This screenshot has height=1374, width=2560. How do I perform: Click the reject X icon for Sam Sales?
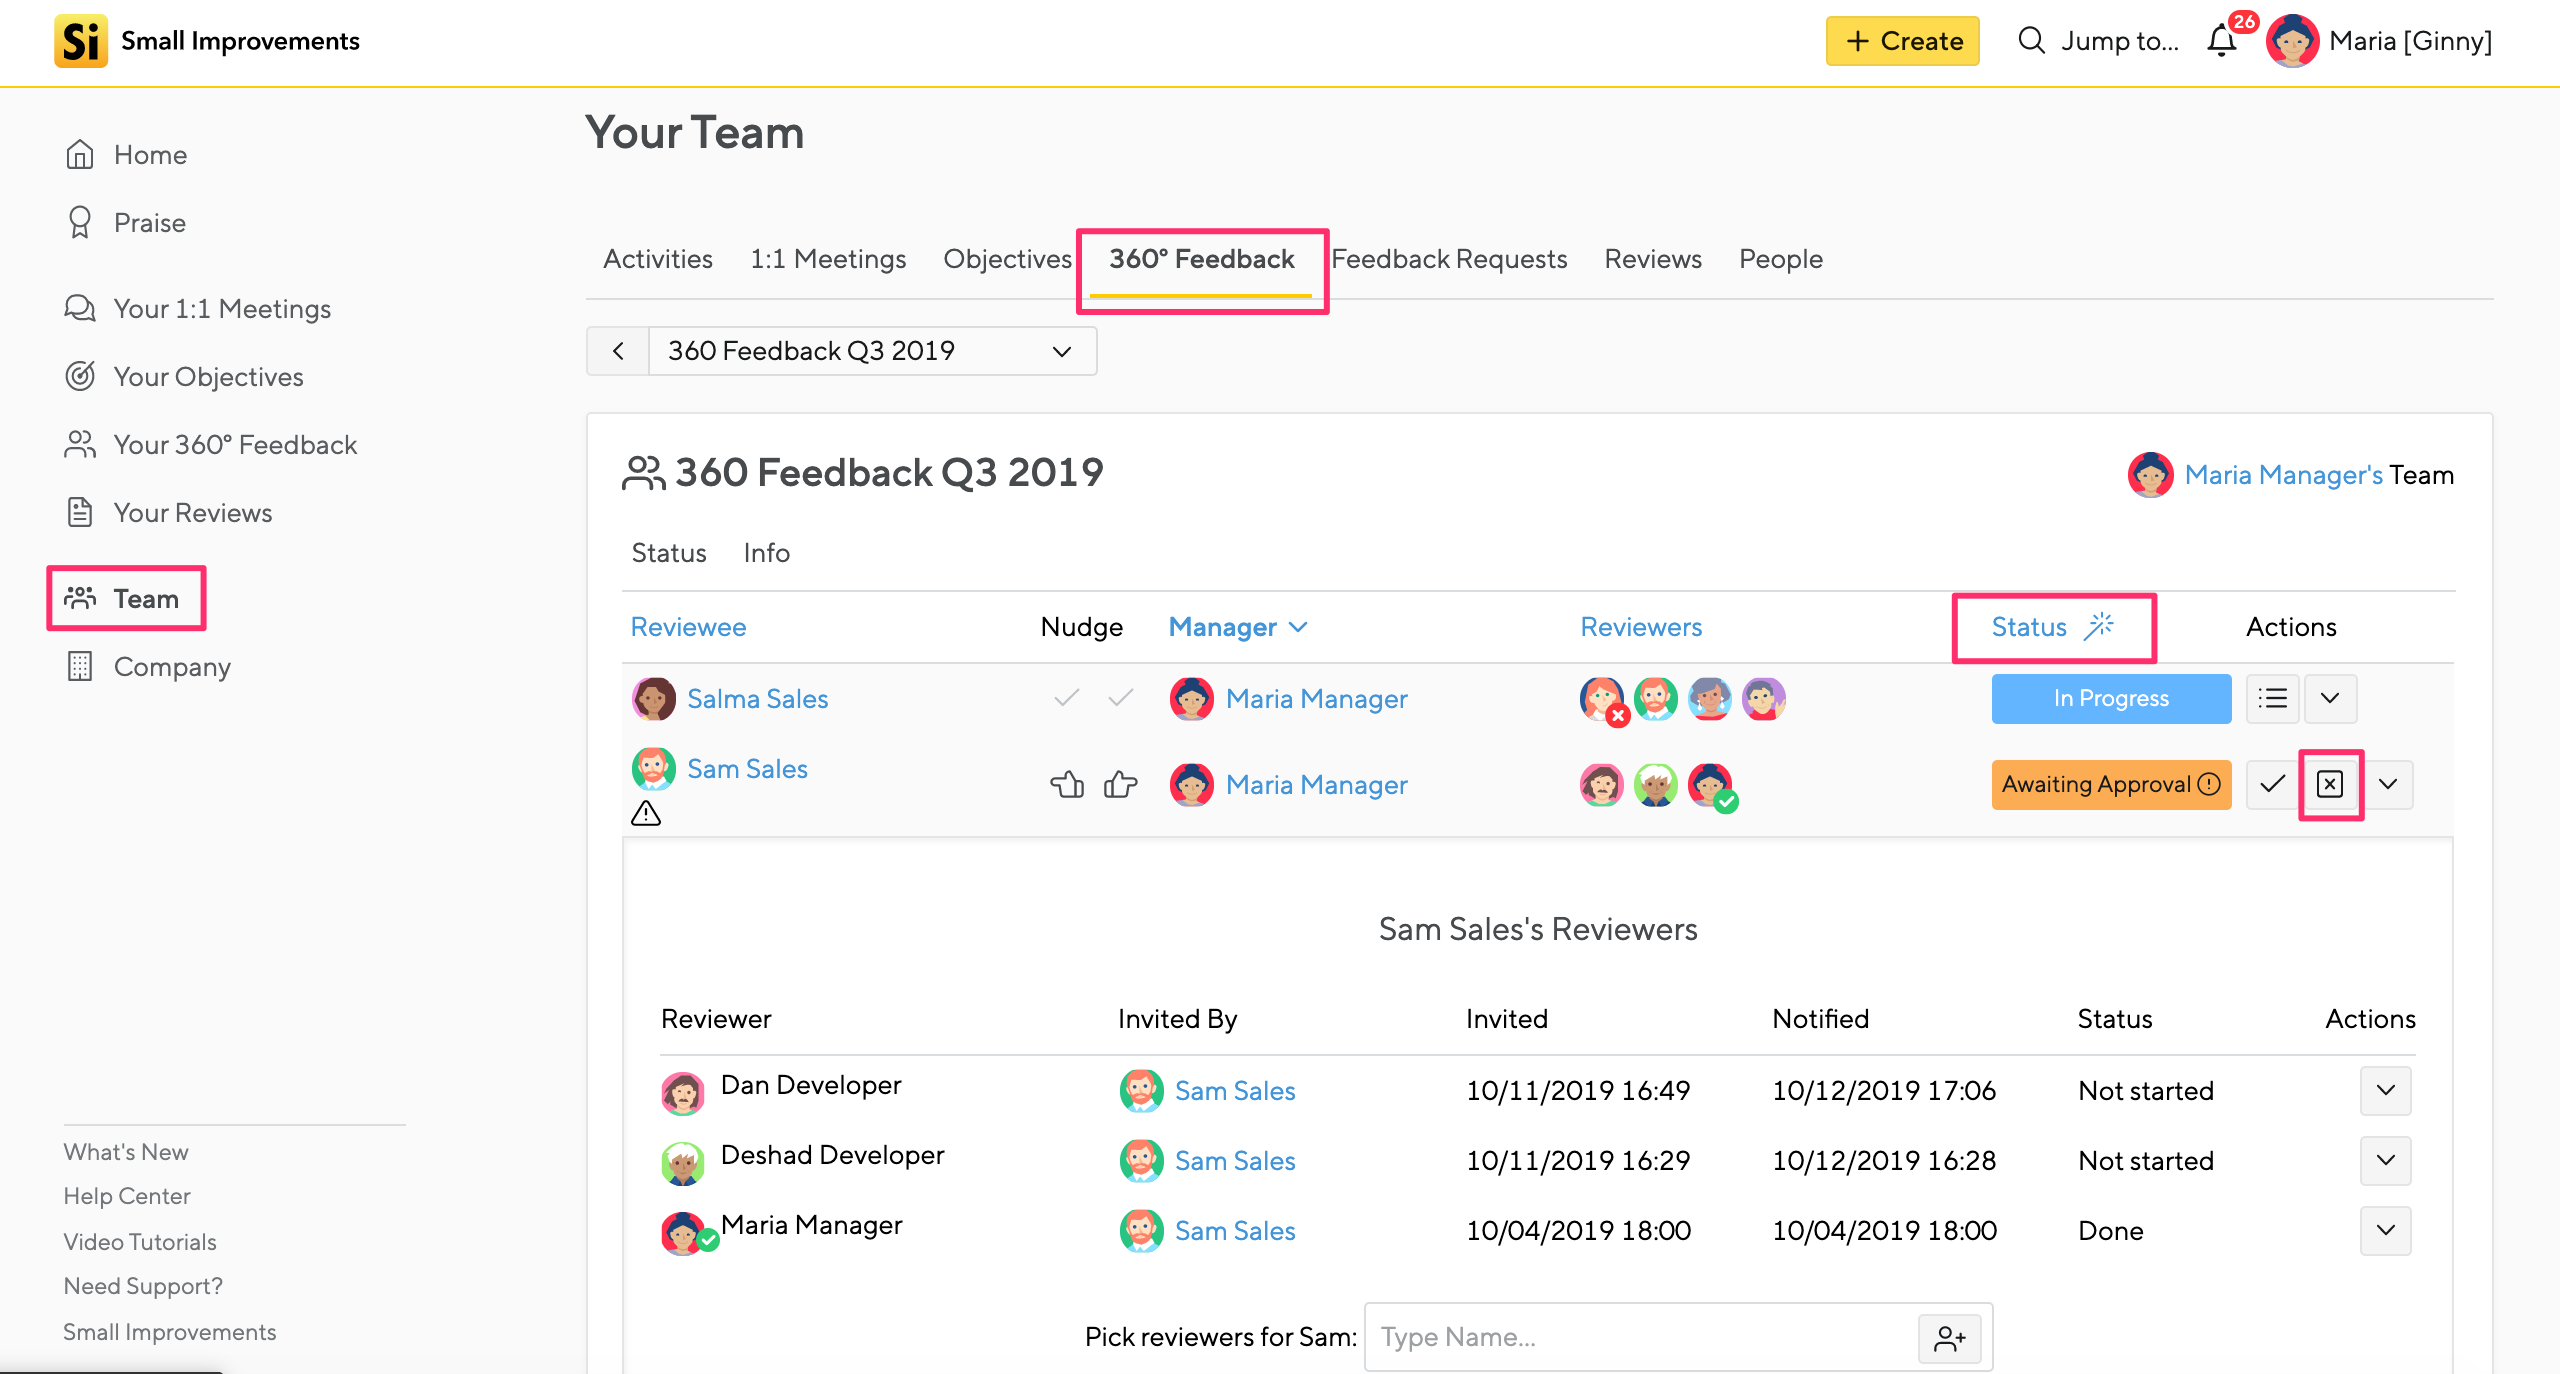(x=2330, y=784)
